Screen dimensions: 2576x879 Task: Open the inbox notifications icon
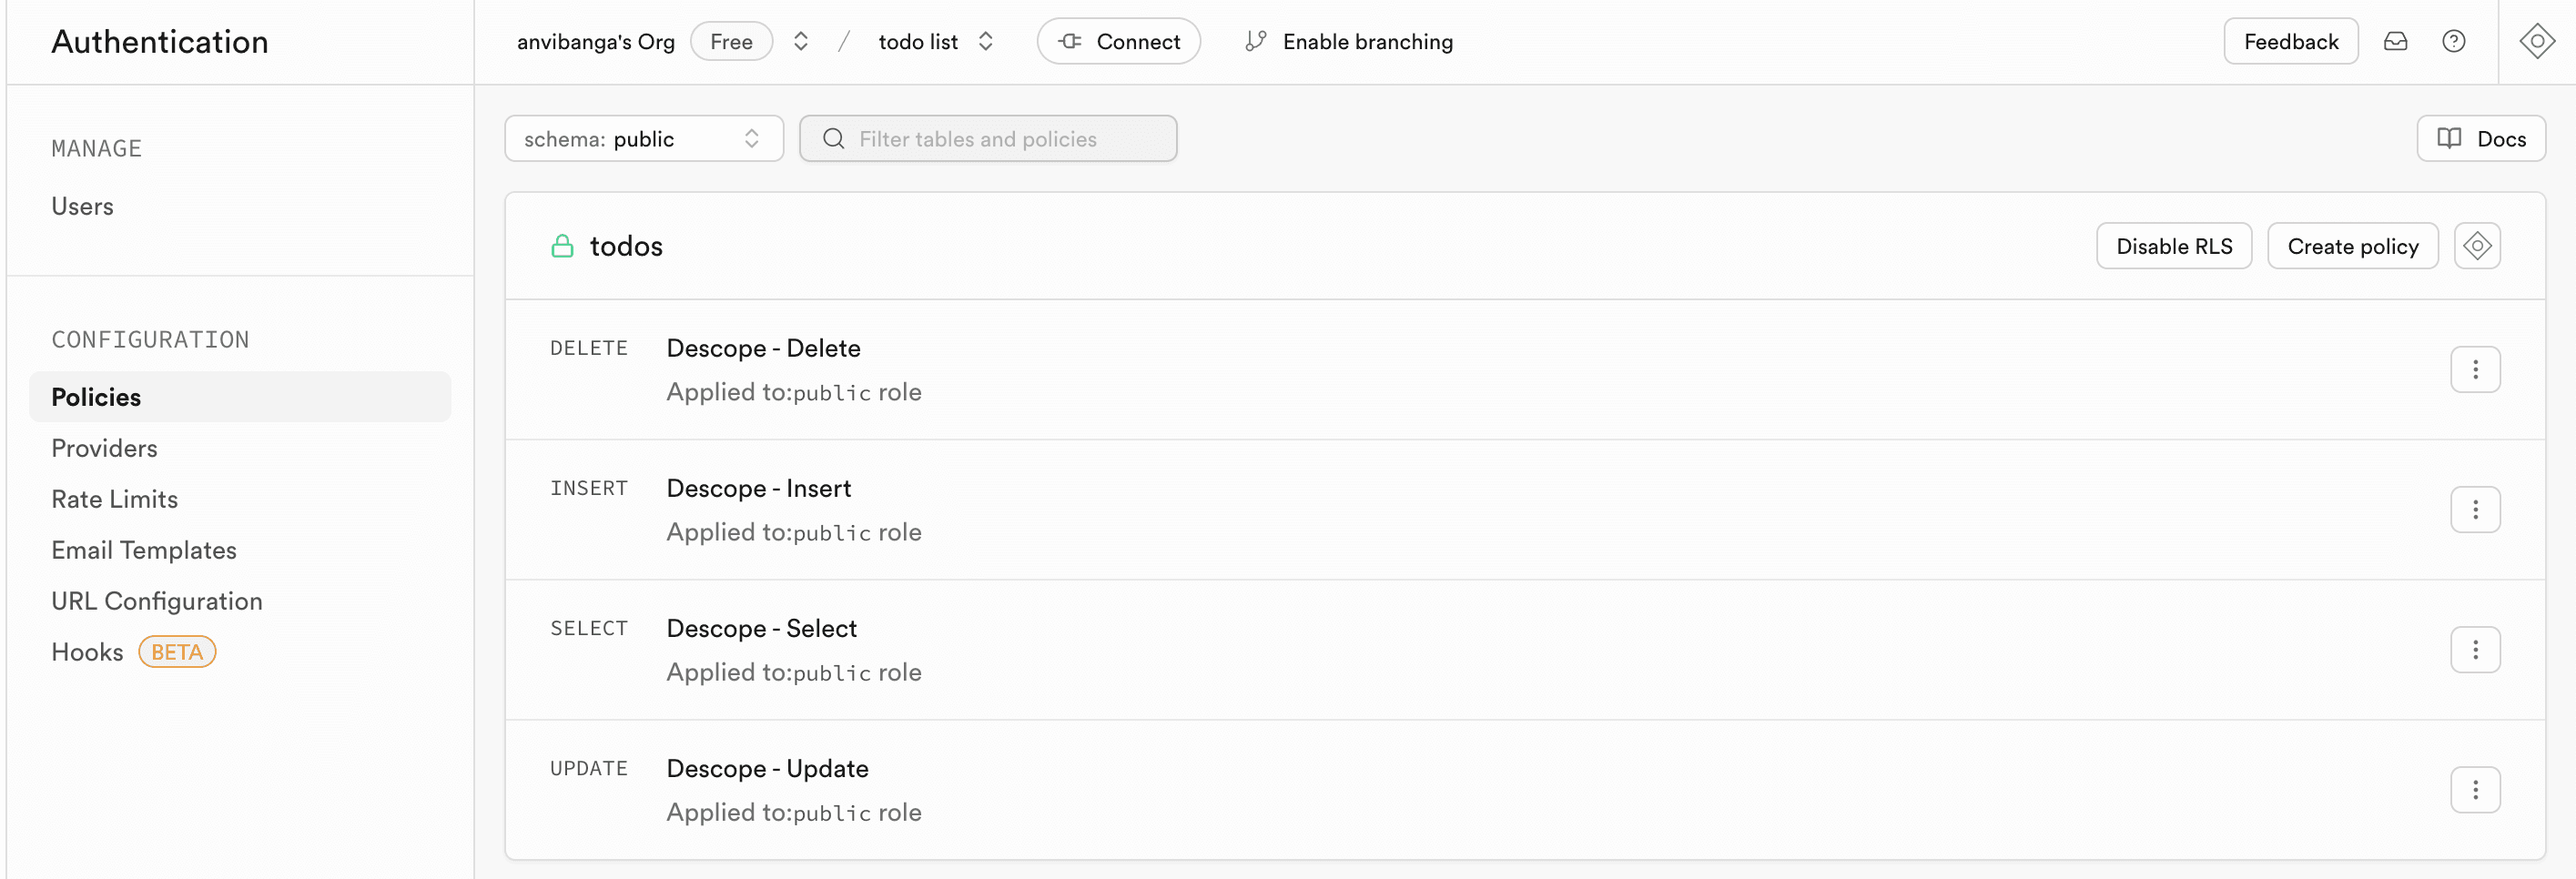(2395, 41)
